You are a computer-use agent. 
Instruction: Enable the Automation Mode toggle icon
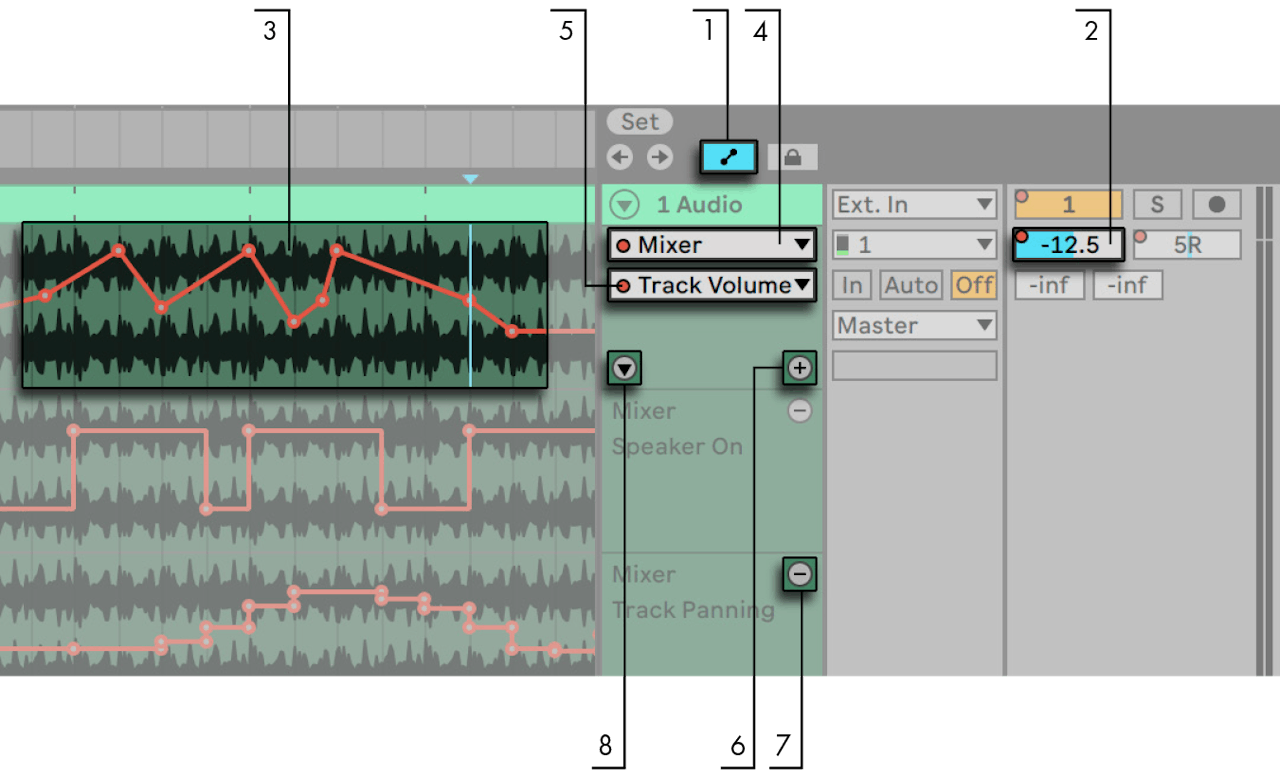click(728, 156)
